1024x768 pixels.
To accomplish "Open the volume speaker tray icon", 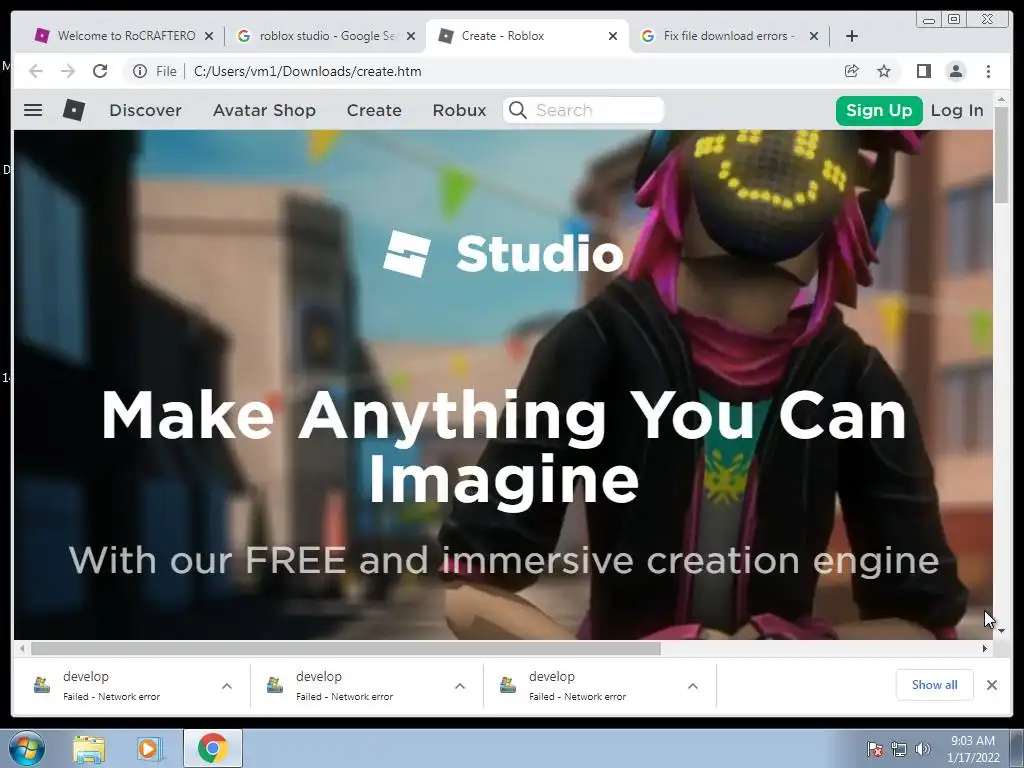I will click(923, 749).
